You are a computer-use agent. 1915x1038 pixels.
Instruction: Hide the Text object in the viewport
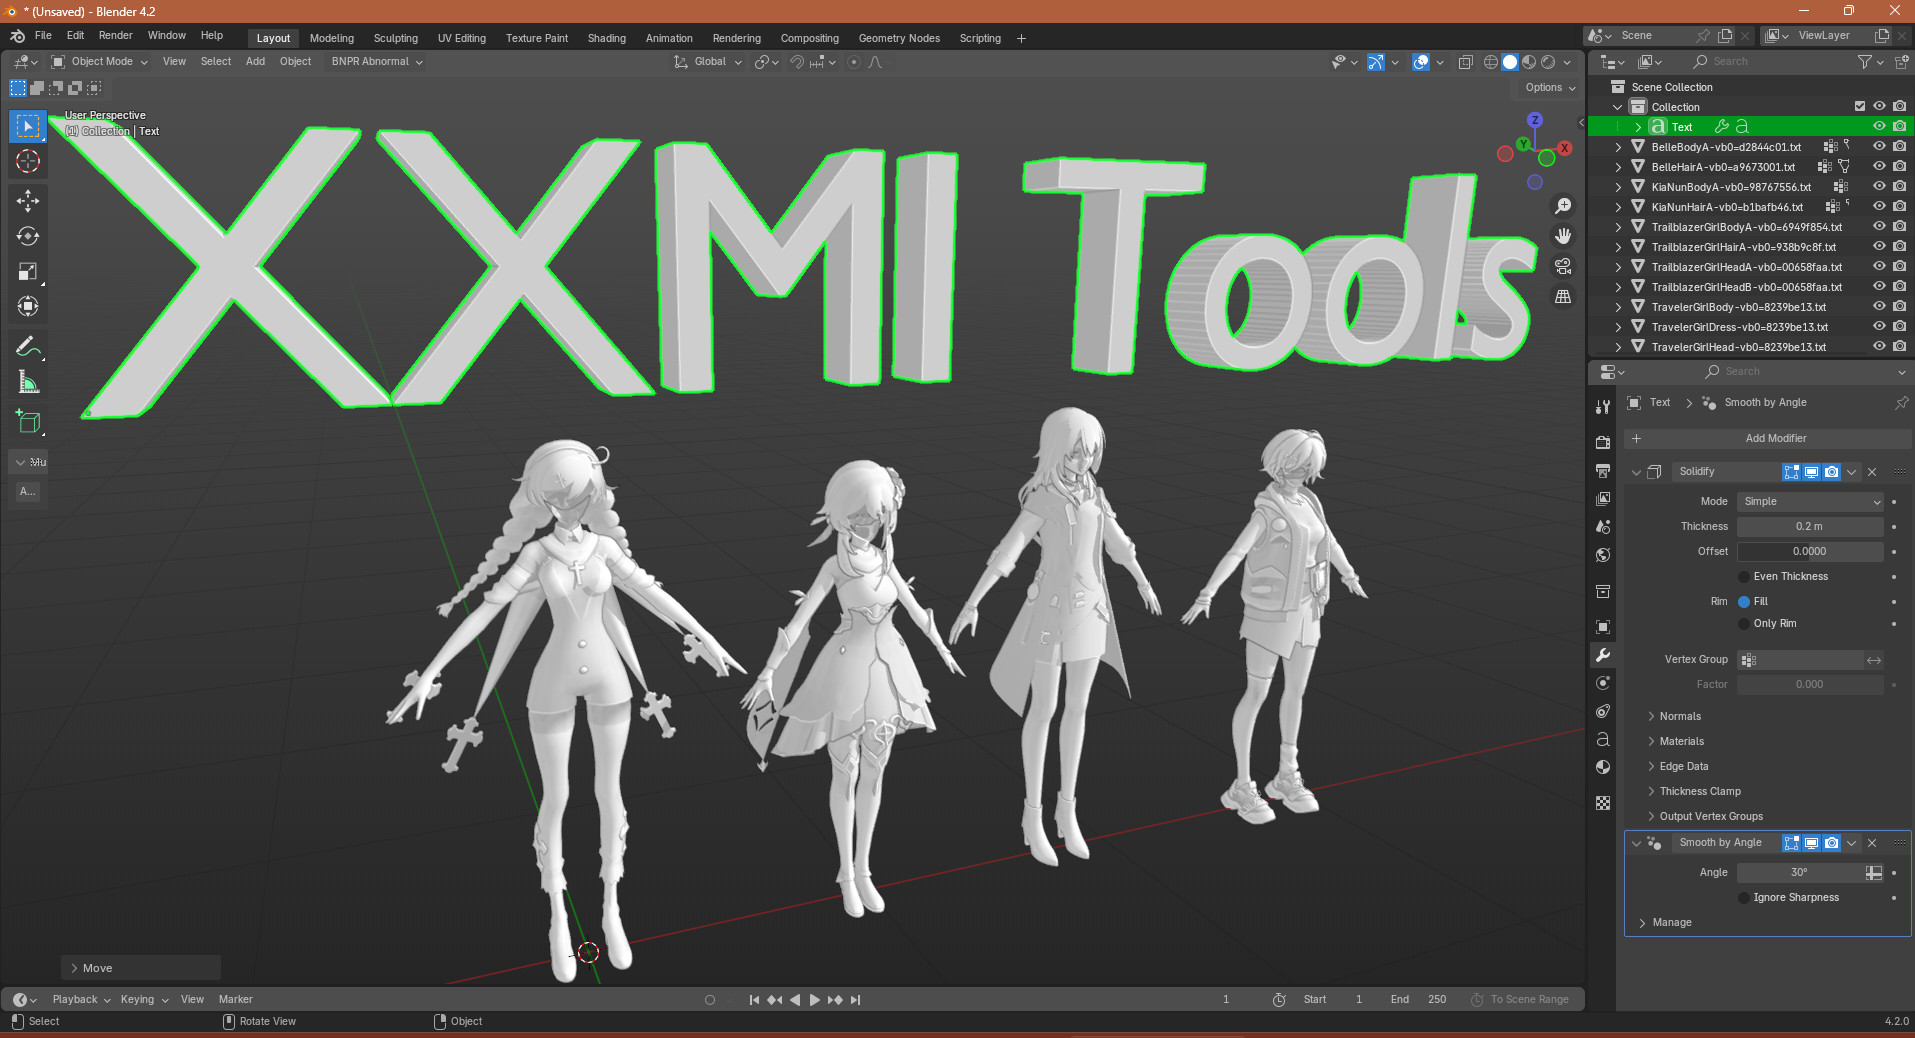pyautogui.click(x=1878, y=126)
